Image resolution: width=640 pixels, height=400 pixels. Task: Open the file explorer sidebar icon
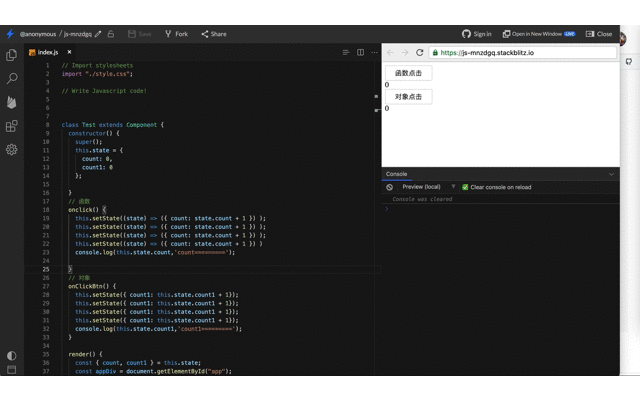tap(11, 55)
